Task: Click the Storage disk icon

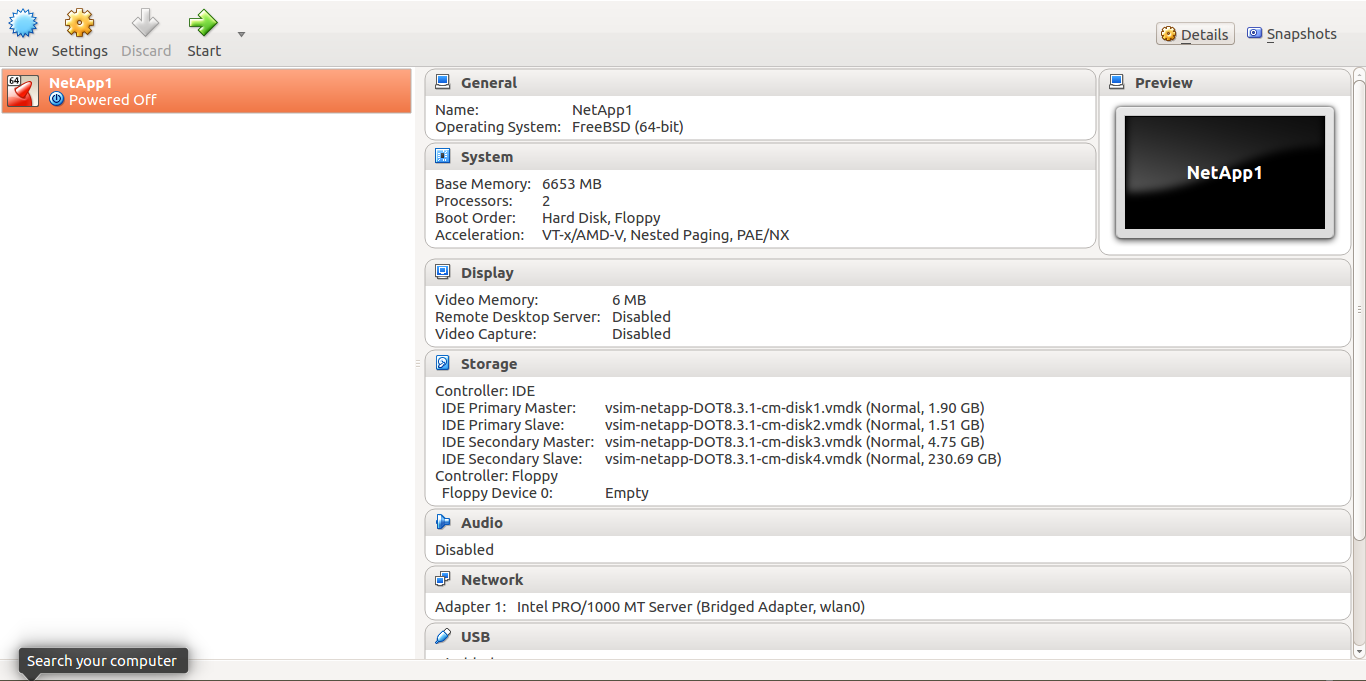Action: point(443,364)
